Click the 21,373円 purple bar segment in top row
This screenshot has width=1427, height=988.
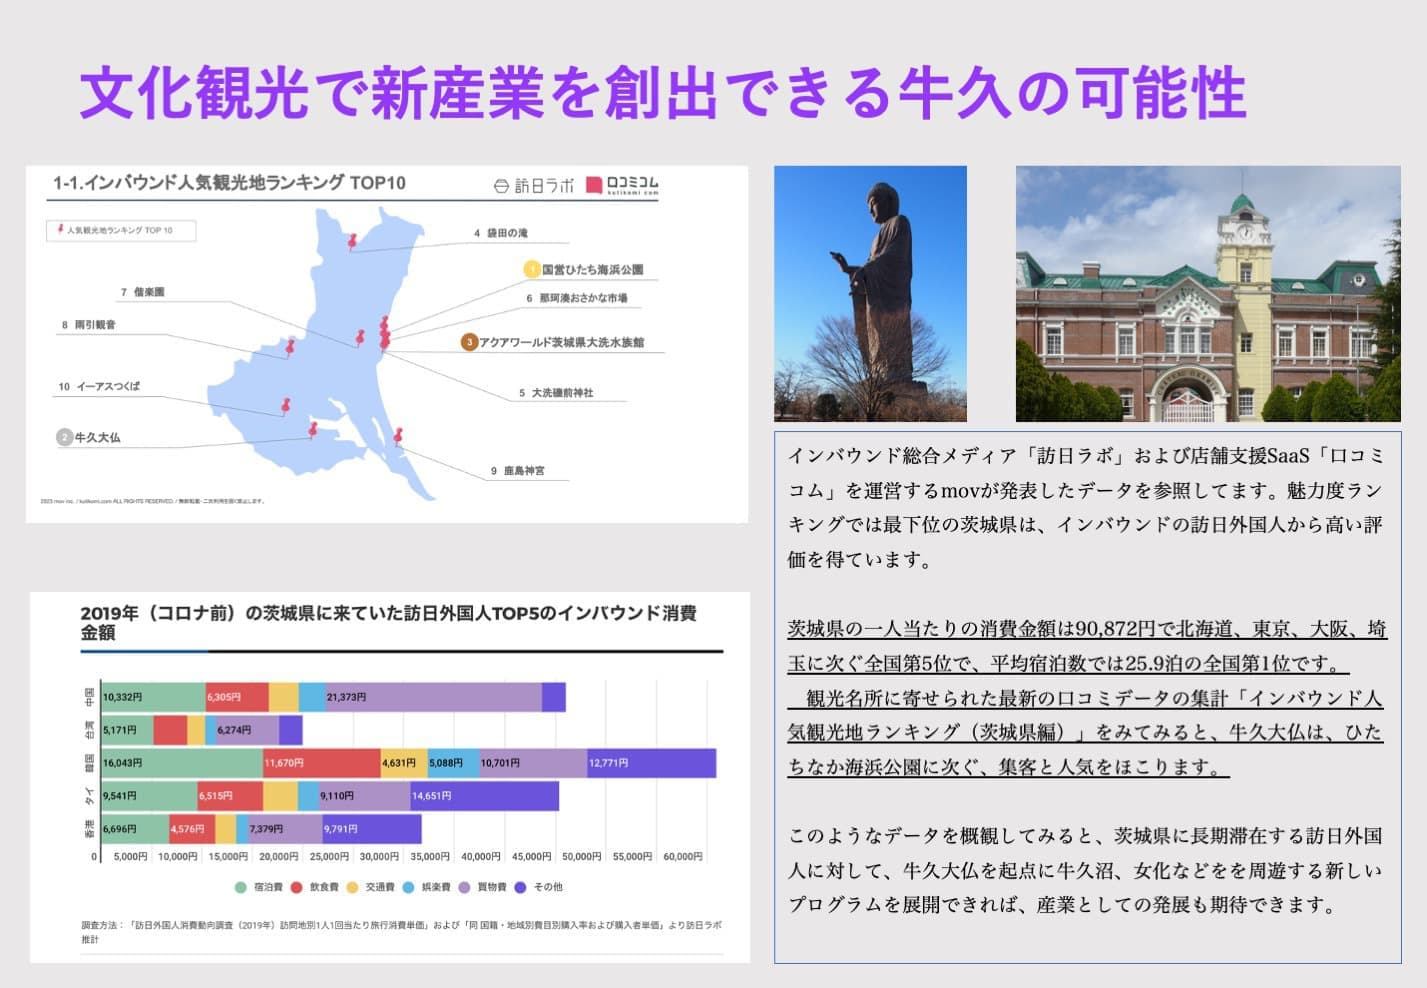pyautogui.click(x=433, y=697)
